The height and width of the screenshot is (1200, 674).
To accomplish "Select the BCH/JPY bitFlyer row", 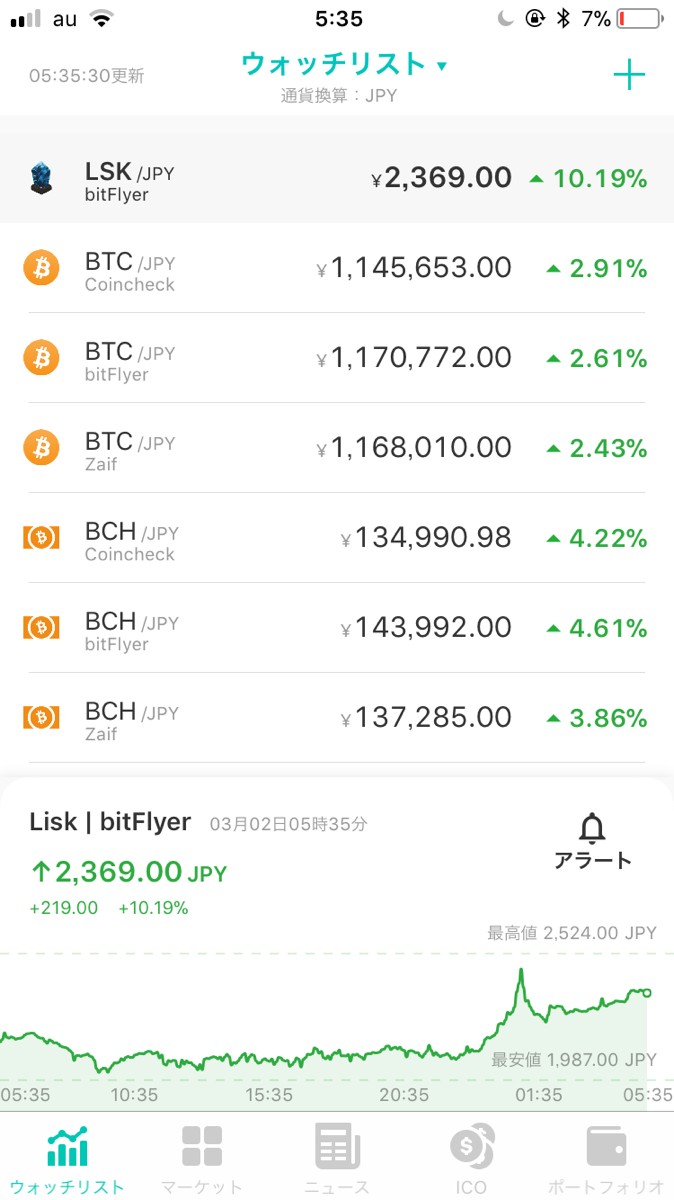I will 337,628.
